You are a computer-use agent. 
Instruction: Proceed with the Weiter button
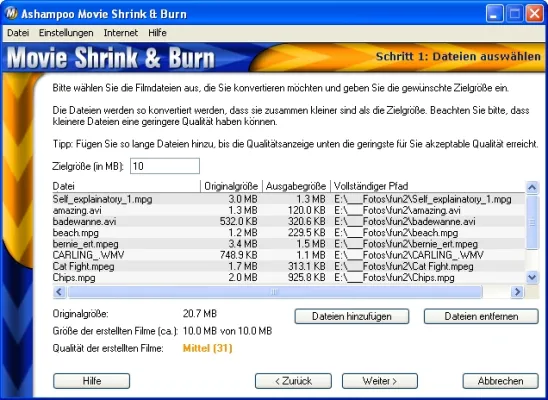(x=380, y=381)
